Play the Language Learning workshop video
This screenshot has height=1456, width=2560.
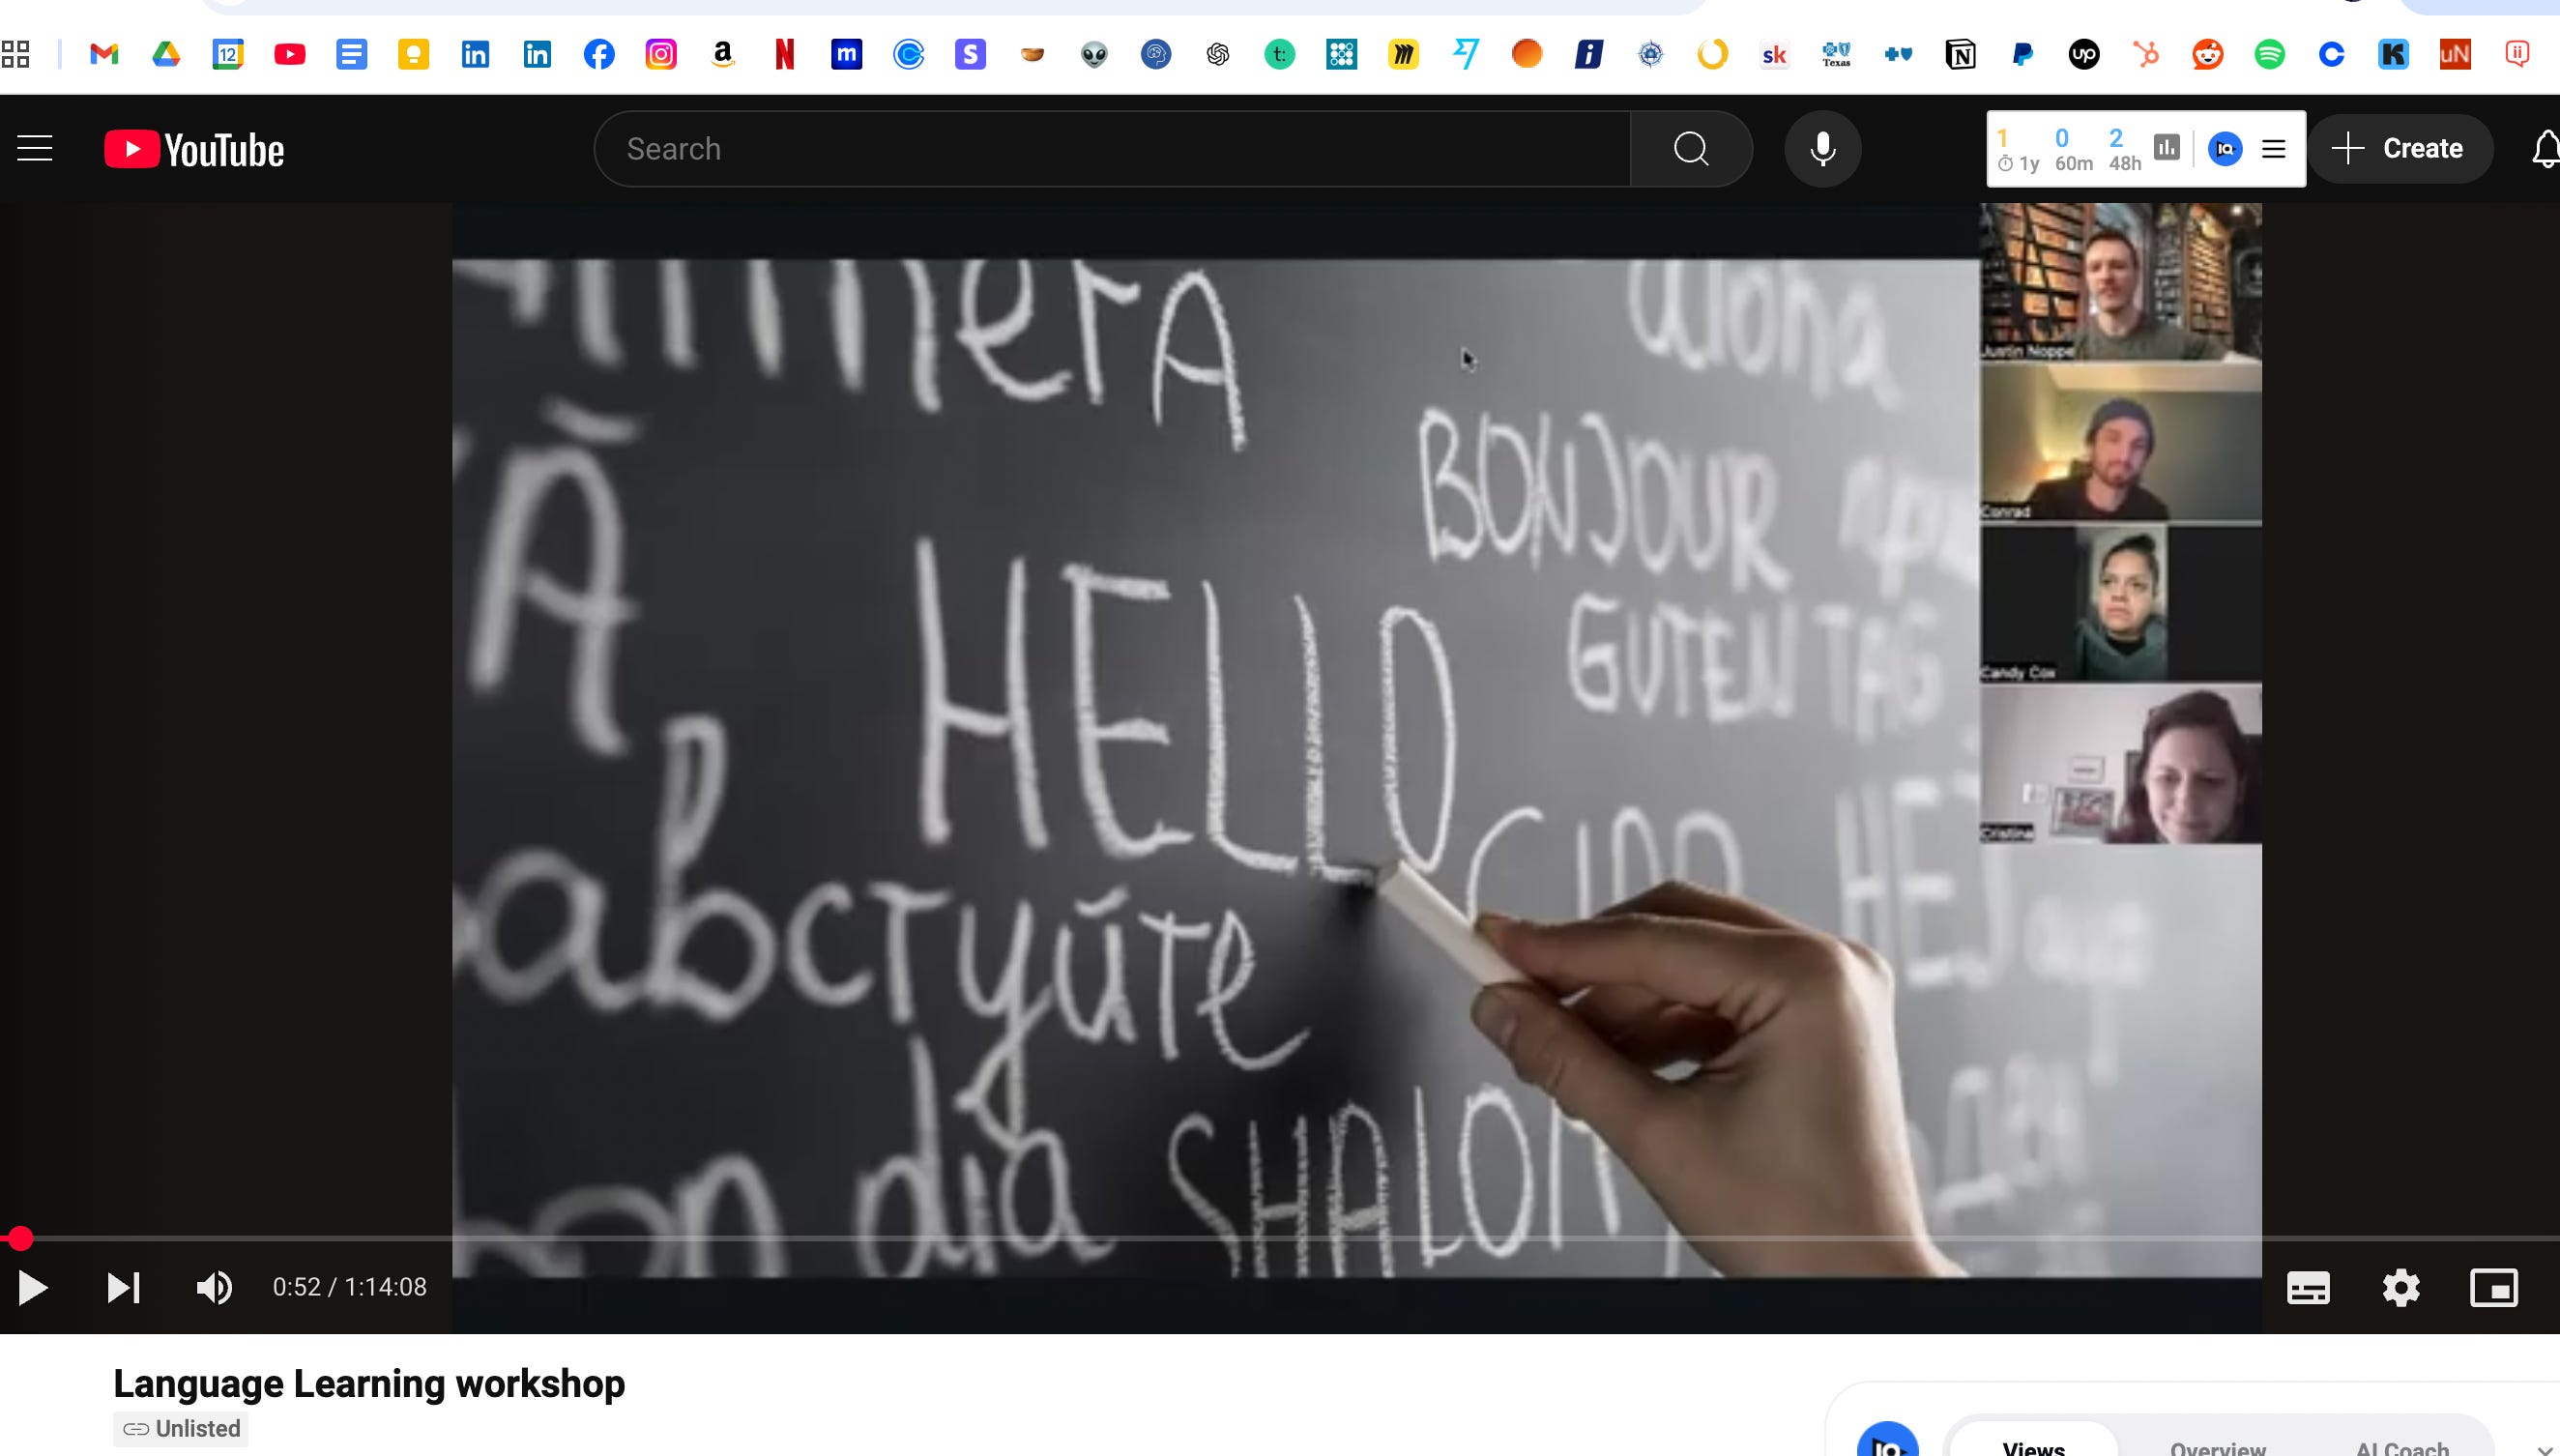pos(33,1287)
